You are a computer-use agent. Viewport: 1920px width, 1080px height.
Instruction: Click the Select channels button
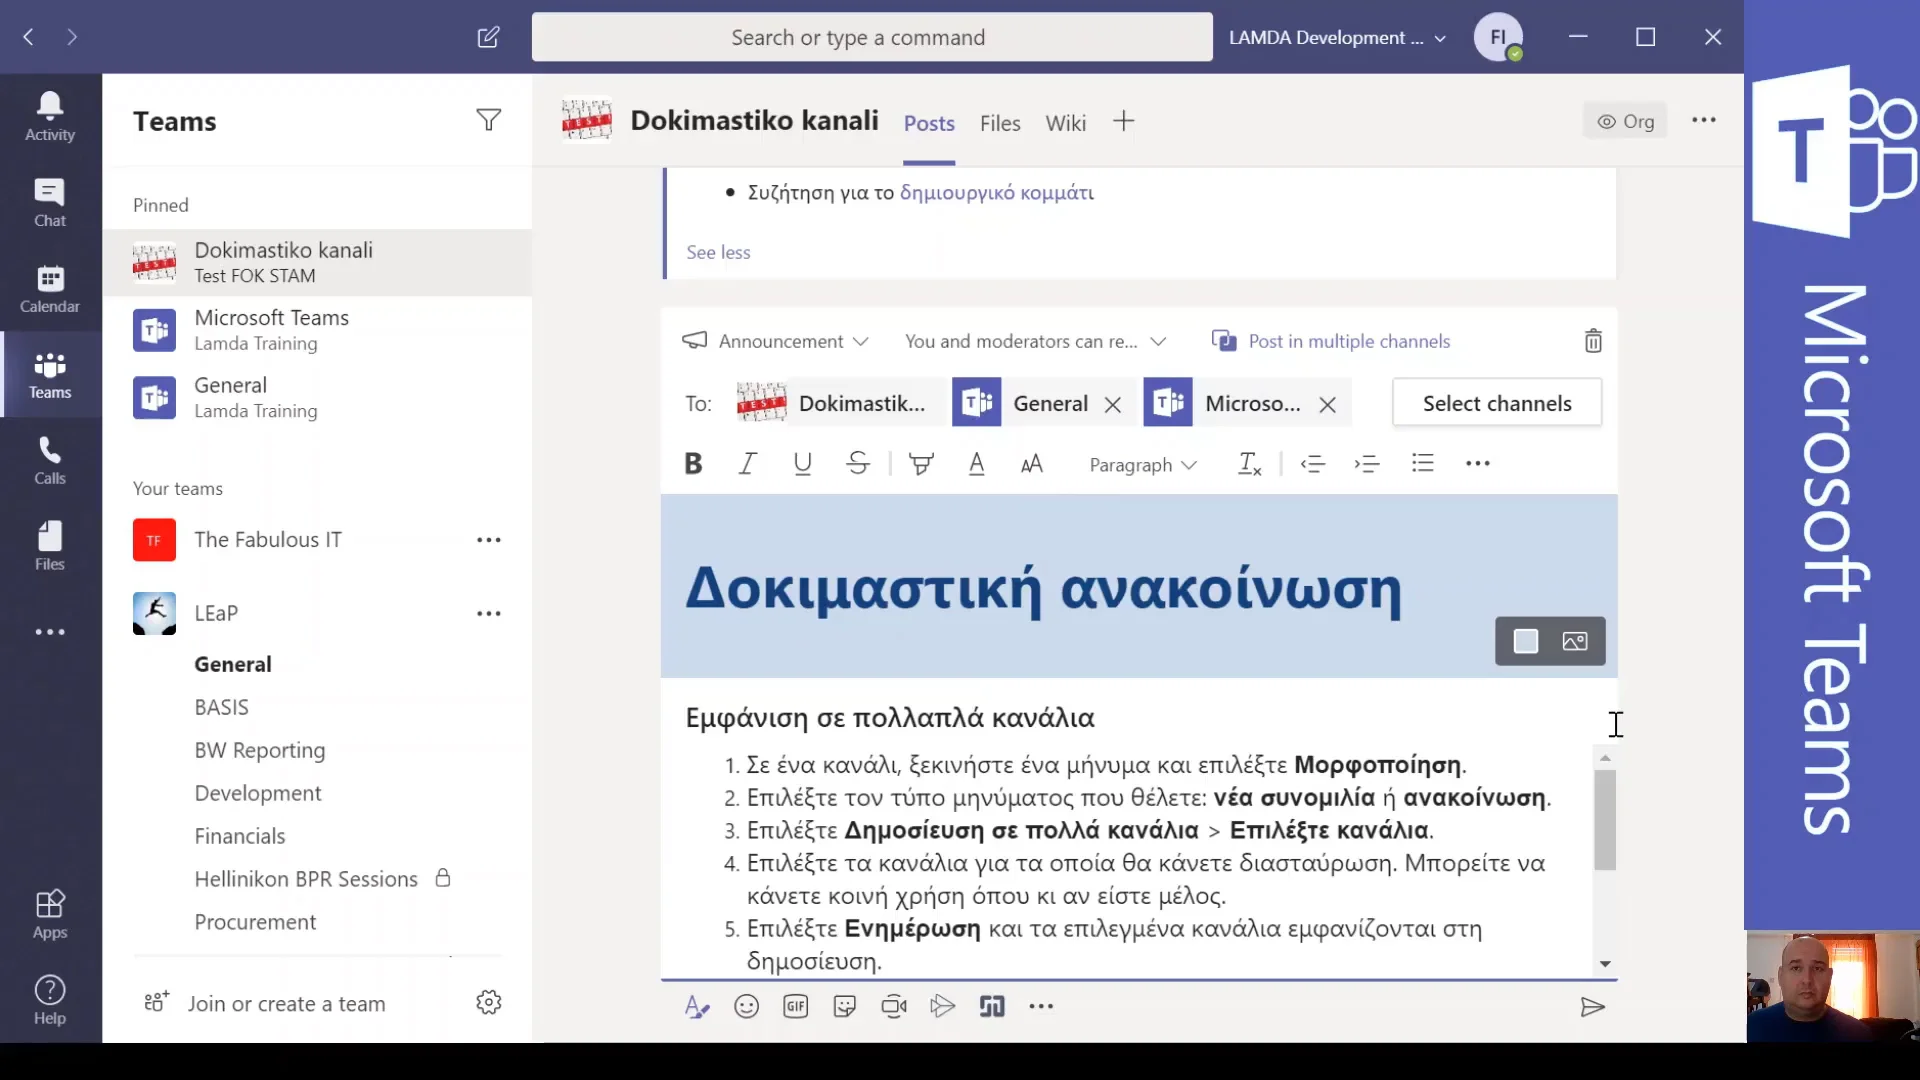tap(1497, 403)
